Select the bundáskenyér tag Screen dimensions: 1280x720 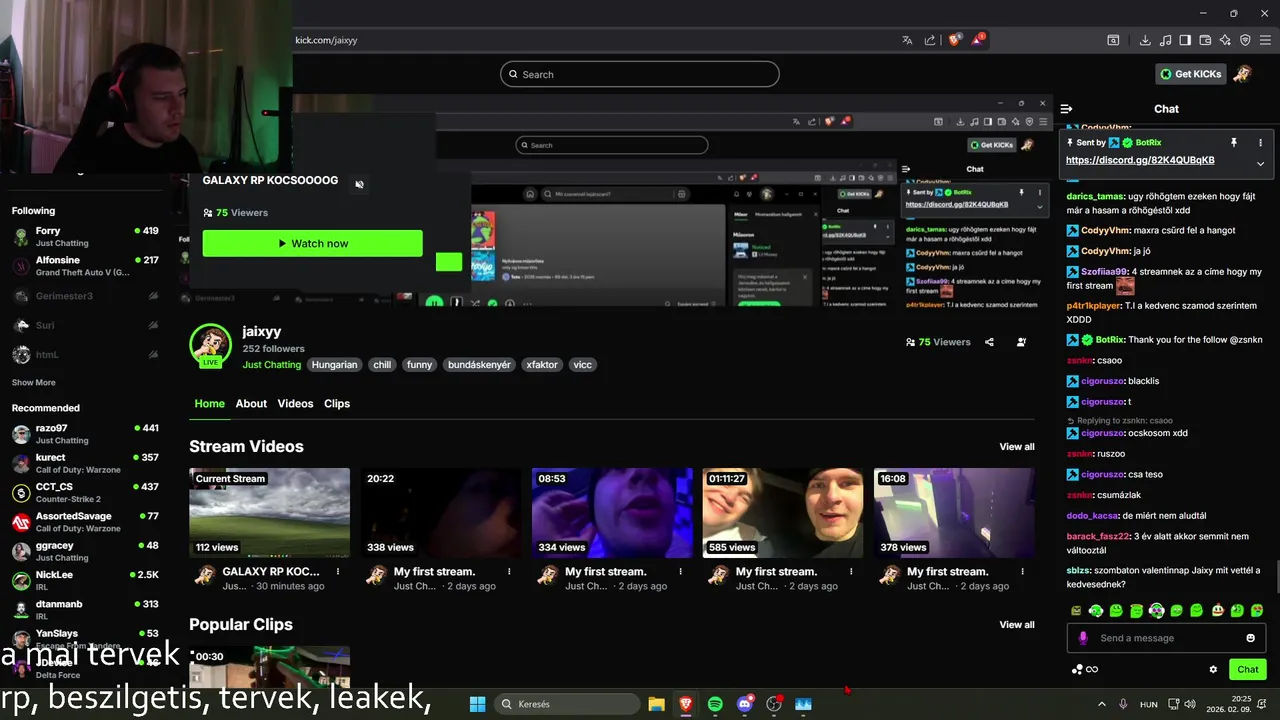[479, 365]
